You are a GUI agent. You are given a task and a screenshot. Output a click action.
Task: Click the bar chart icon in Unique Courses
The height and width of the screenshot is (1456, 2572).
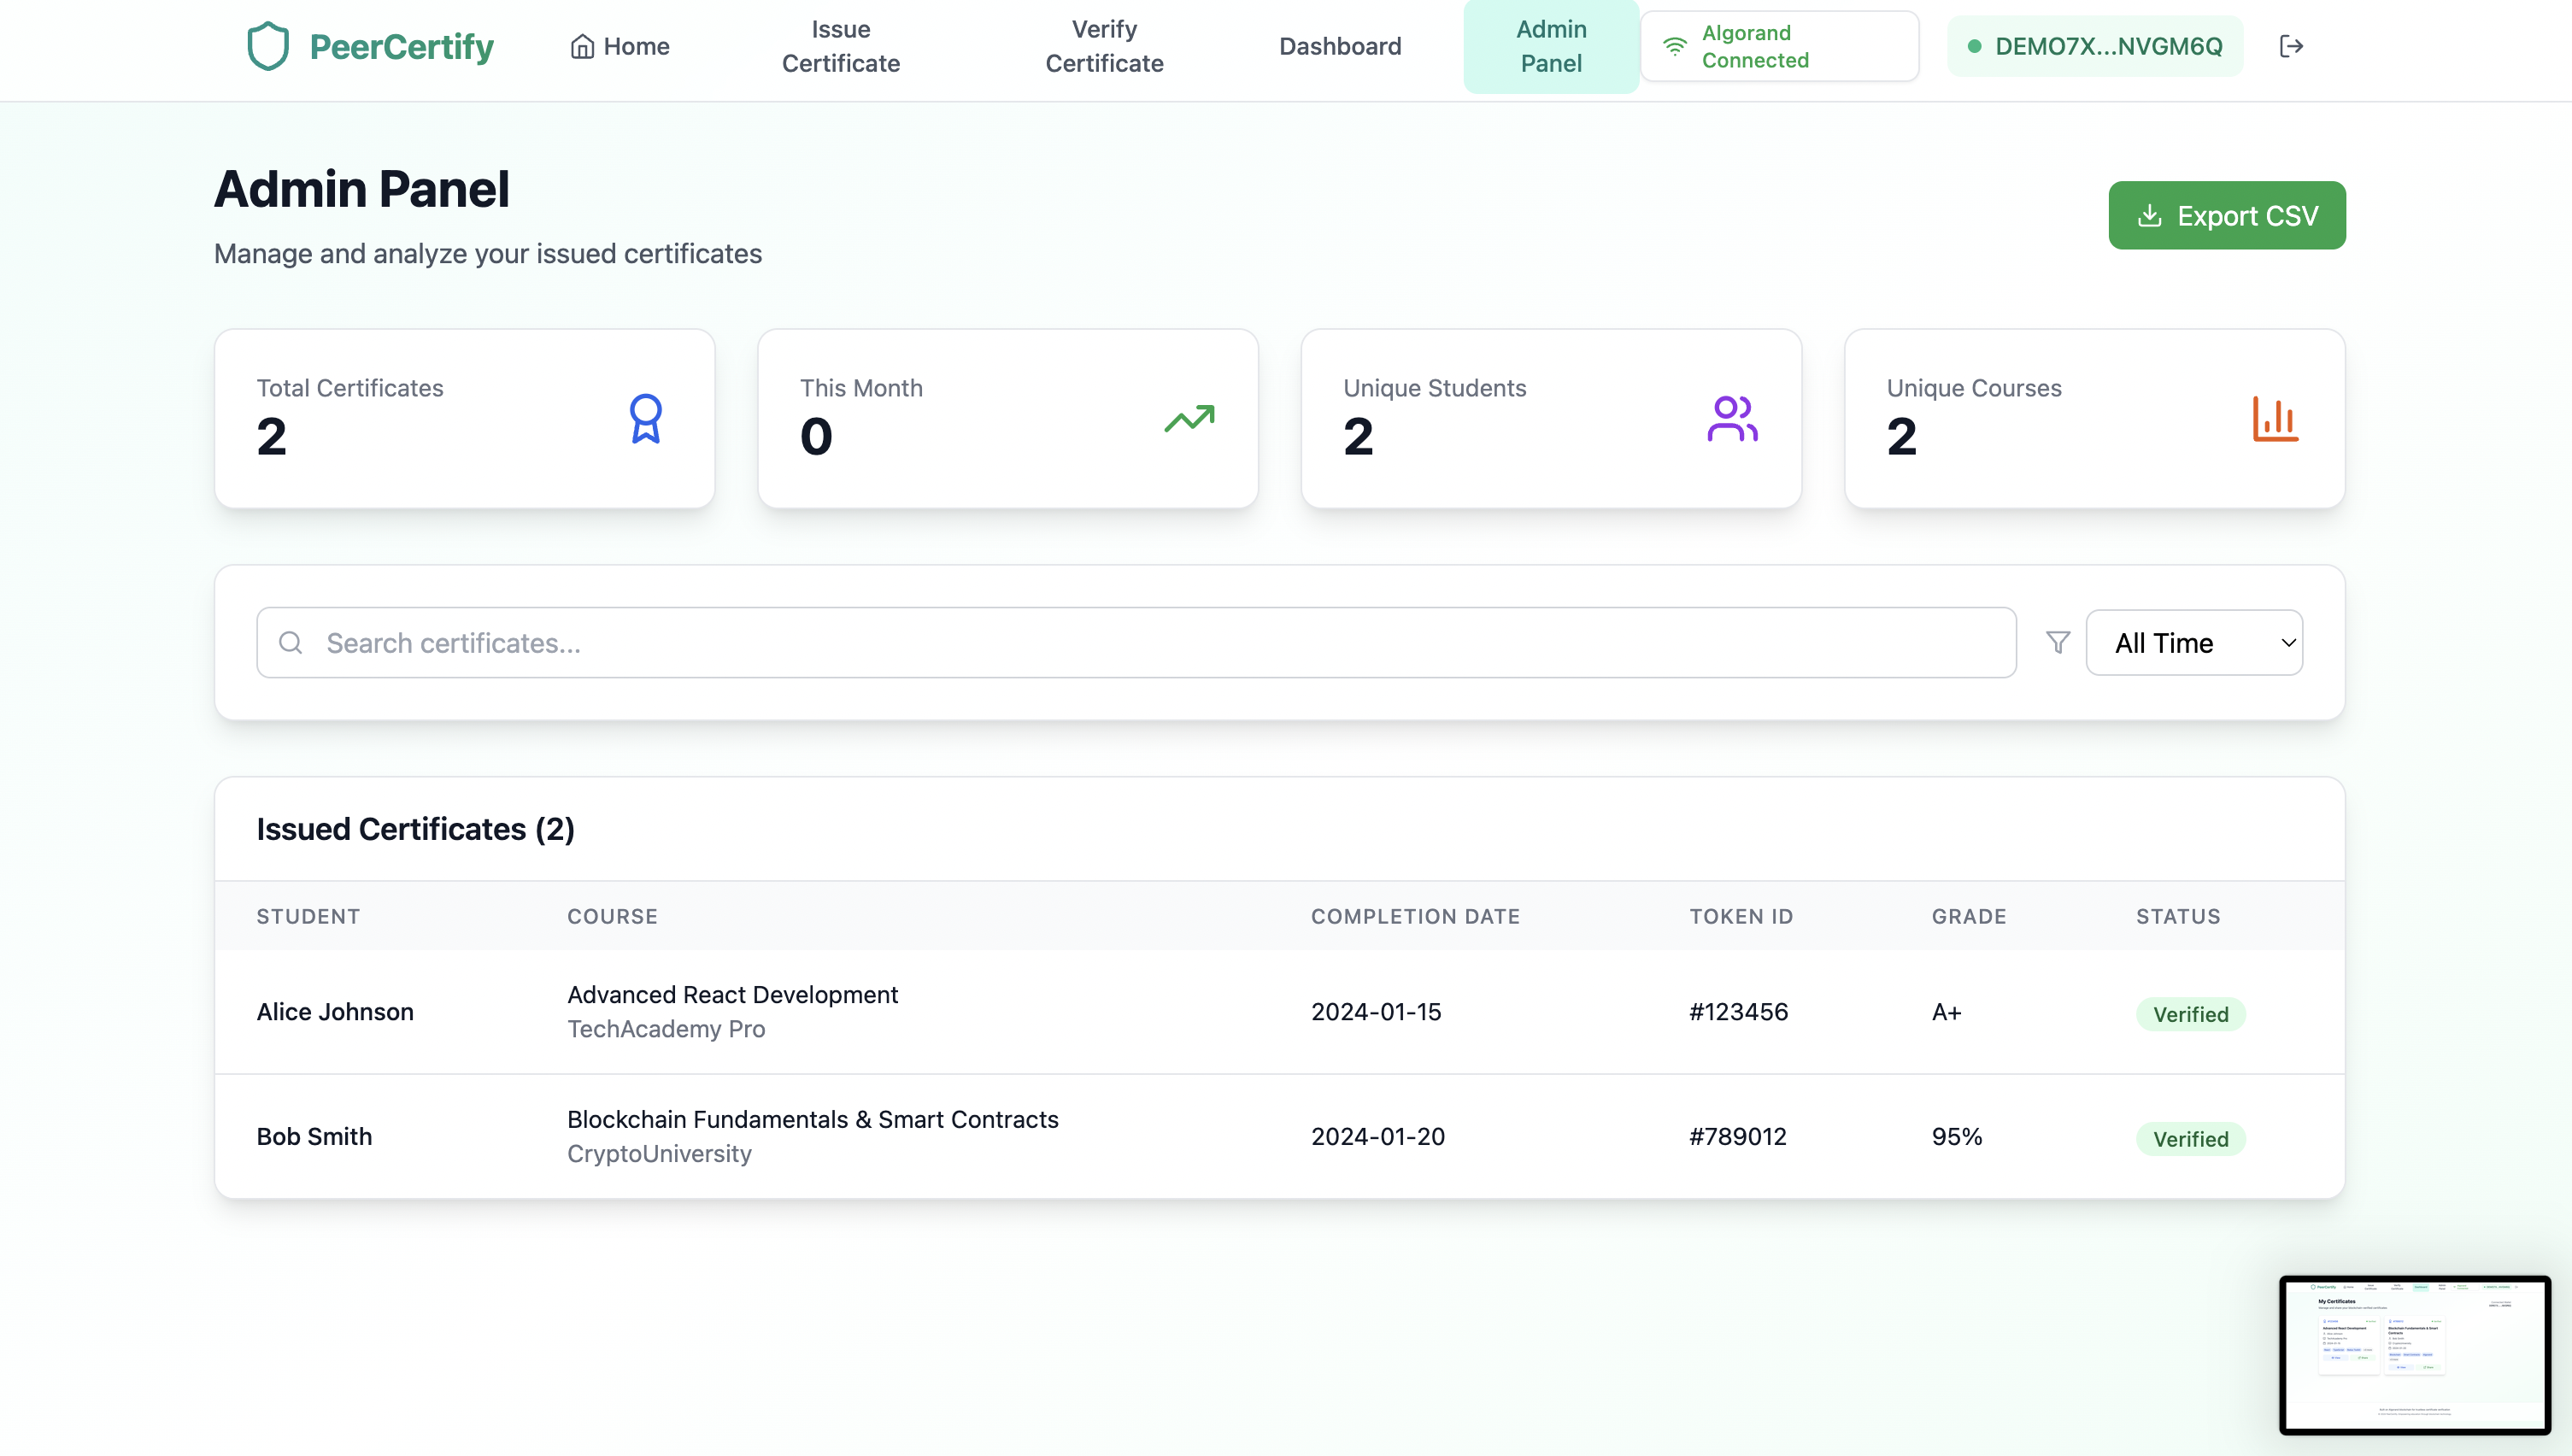pyautogui.click(x=2275, y=418)
